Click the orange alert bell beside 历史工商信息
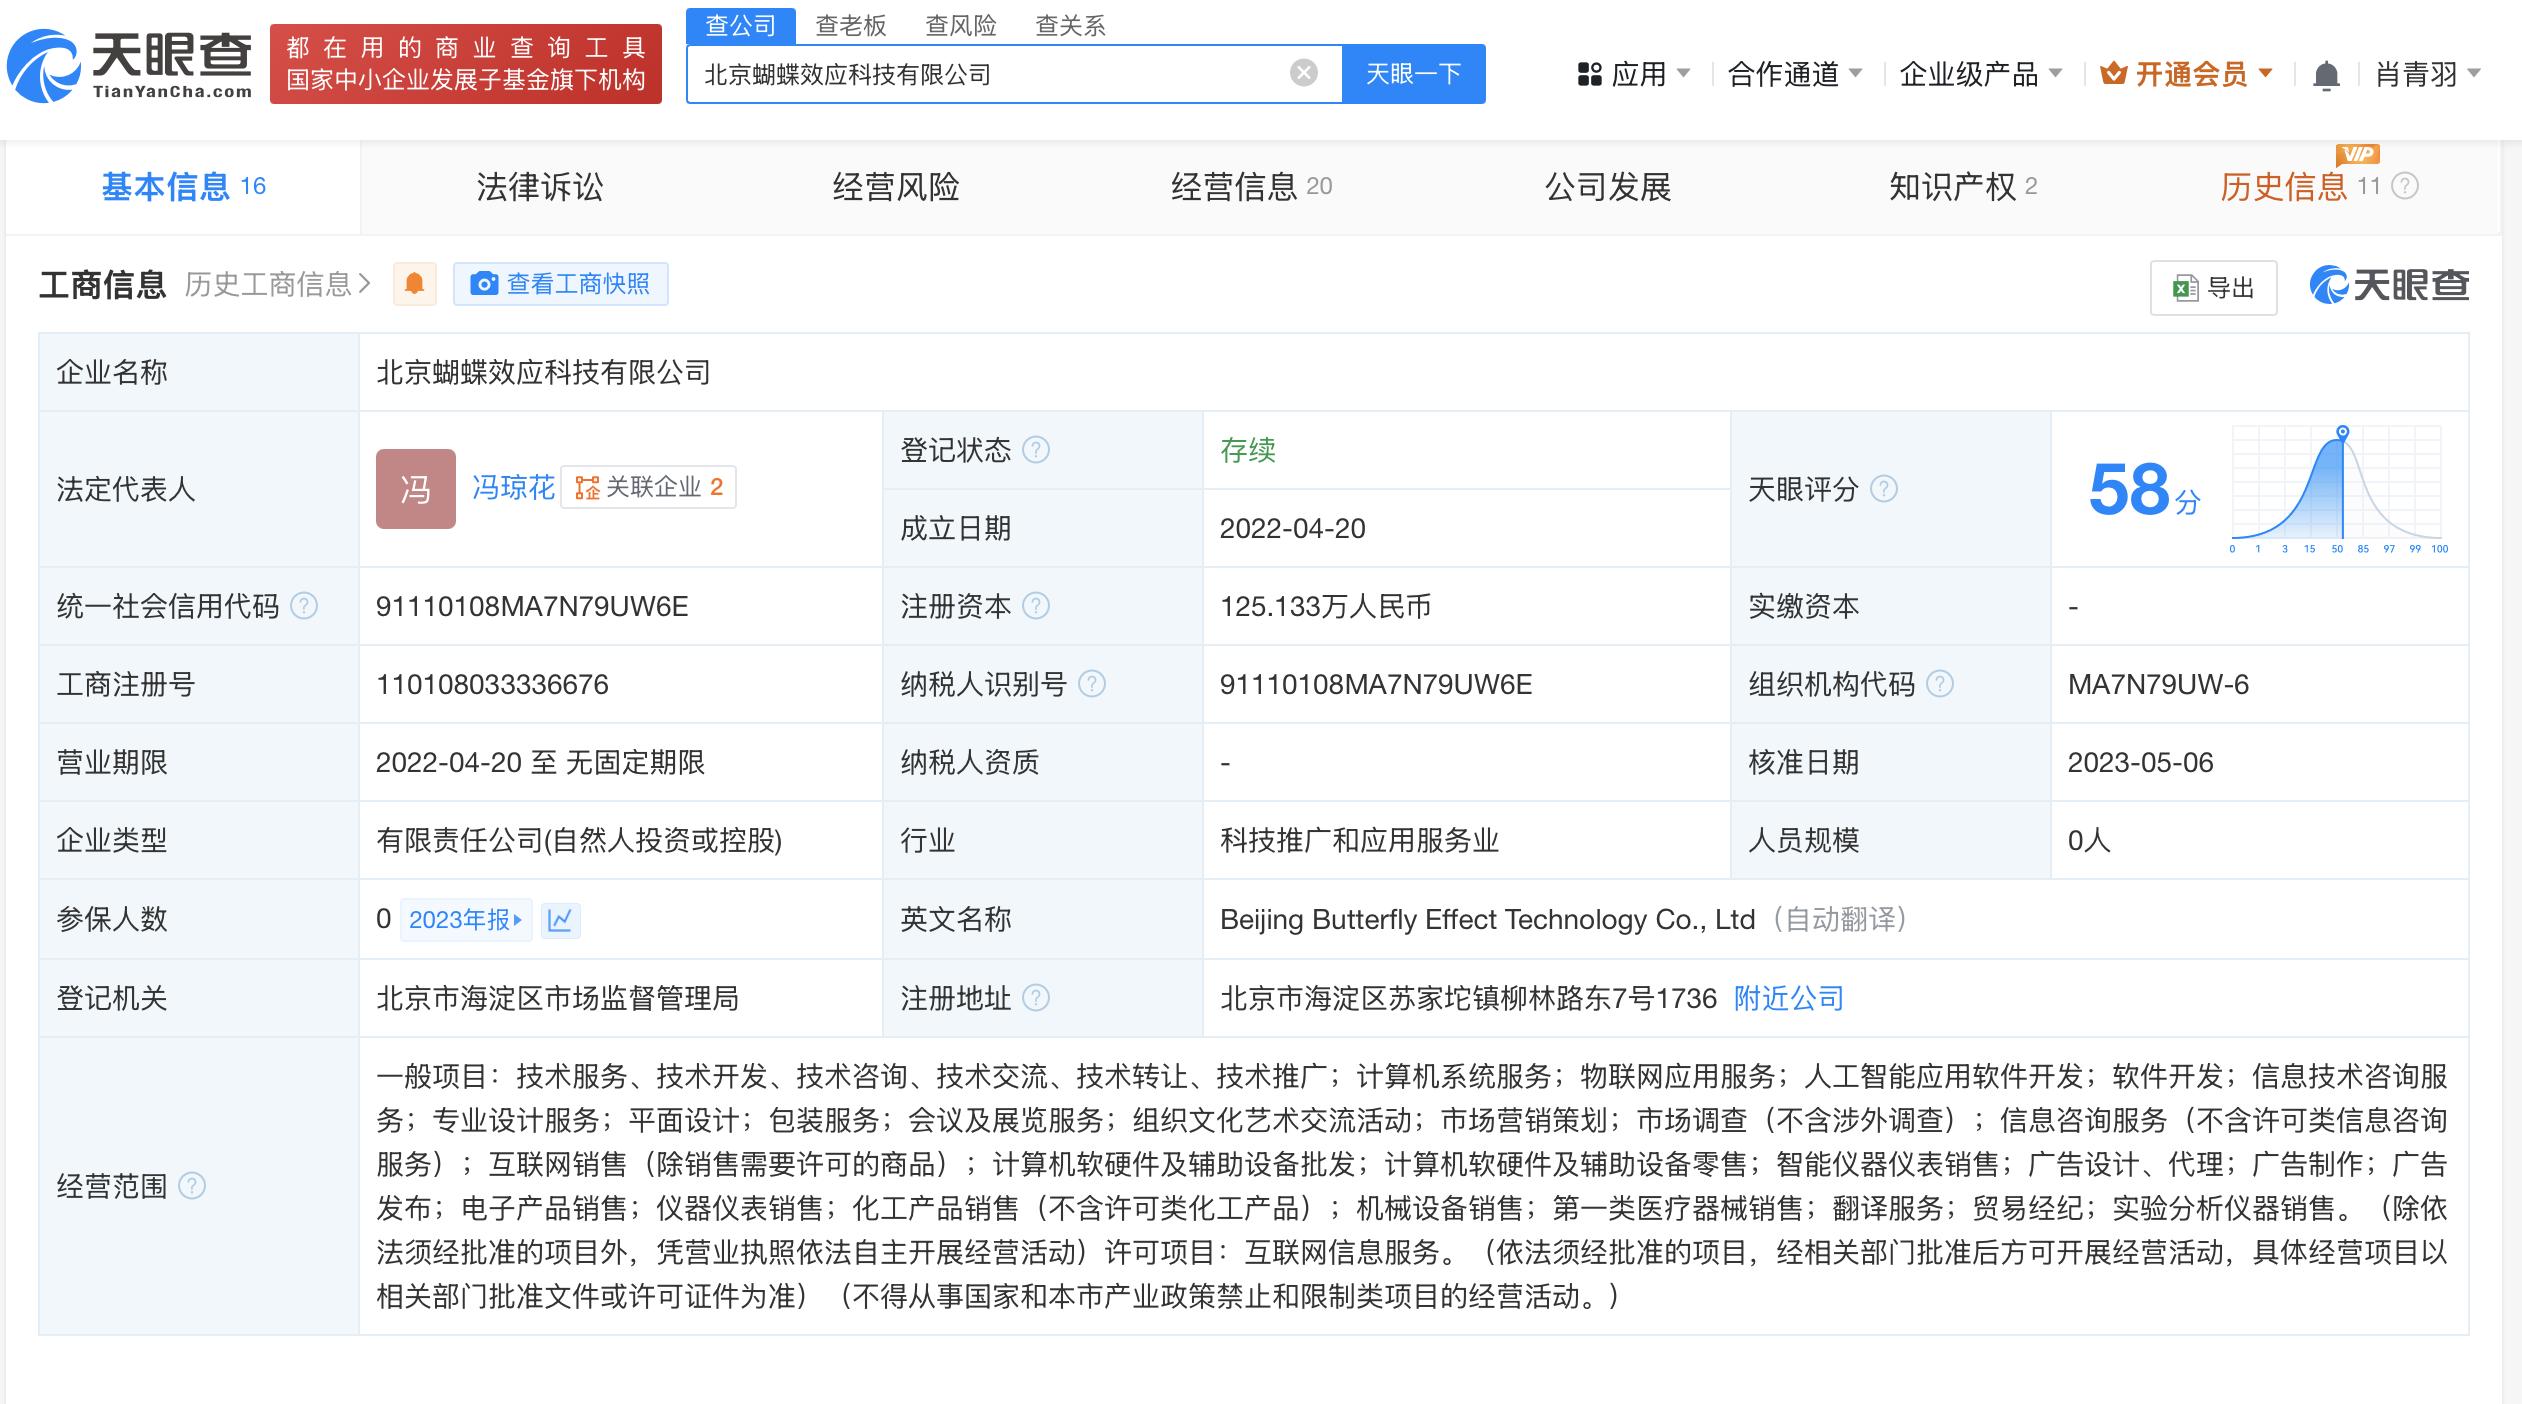 (414, 284)
